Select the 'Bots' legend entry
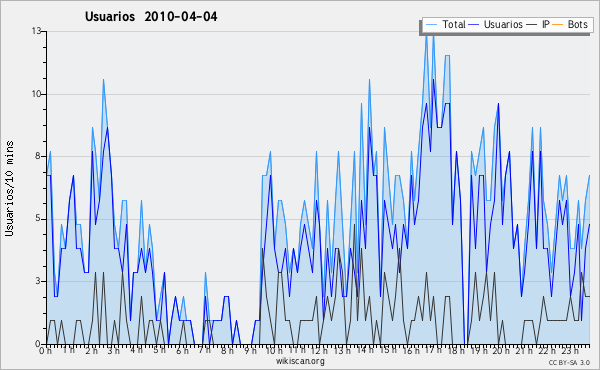600x370 pixels. pos(570,24)
